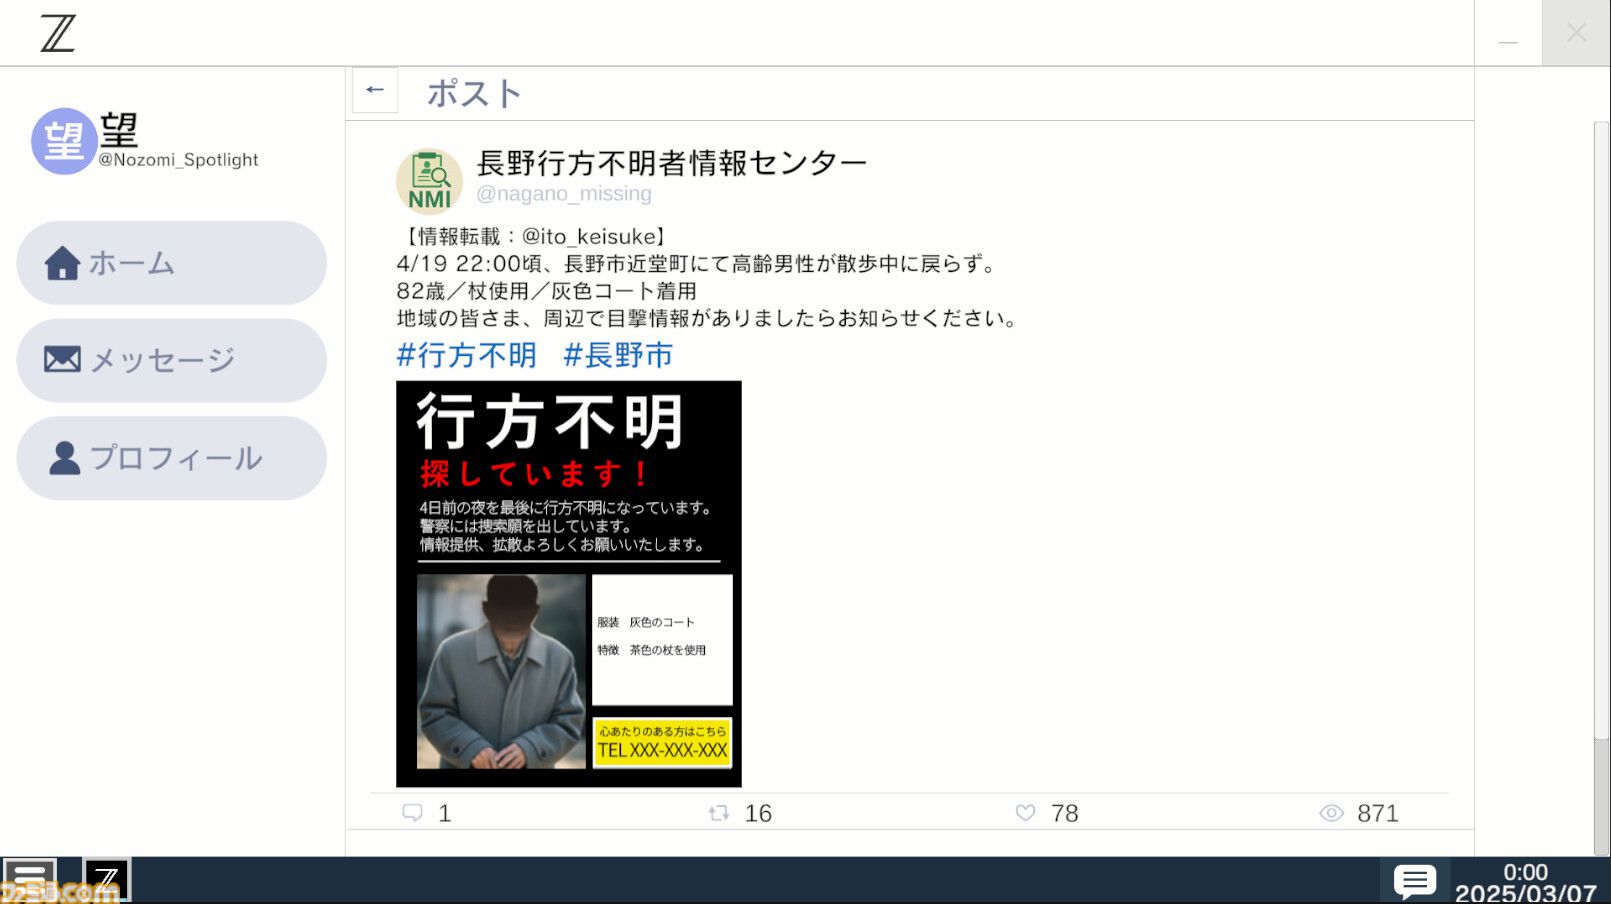This screenshot has width=1611, height=904.
Task: Click the Z logo in top-left corner
Action: pyautogui.click(x=57, y=33)
